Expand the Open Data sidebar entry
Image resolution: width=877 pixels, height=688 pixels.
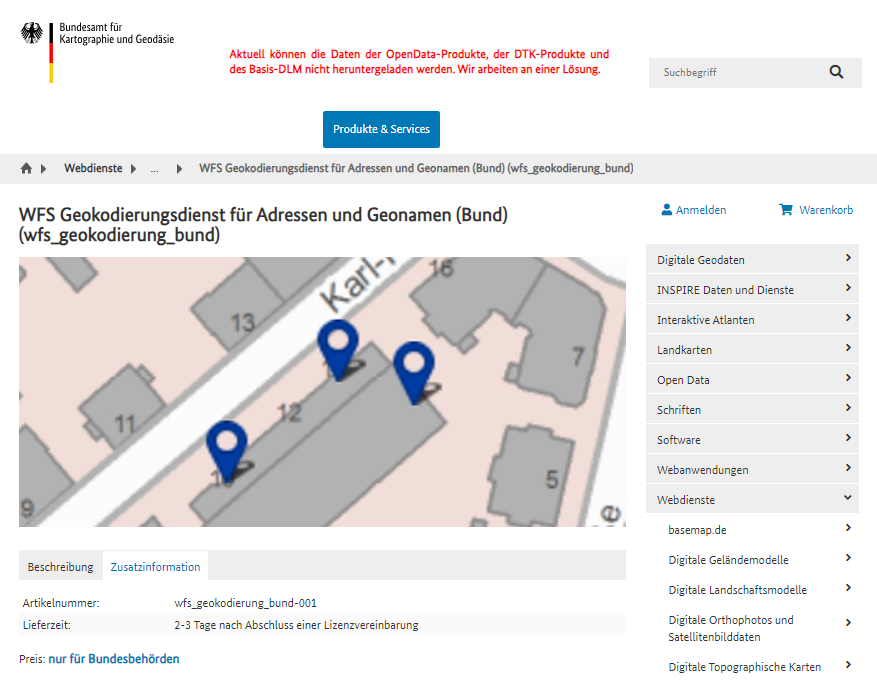(848, 378)
